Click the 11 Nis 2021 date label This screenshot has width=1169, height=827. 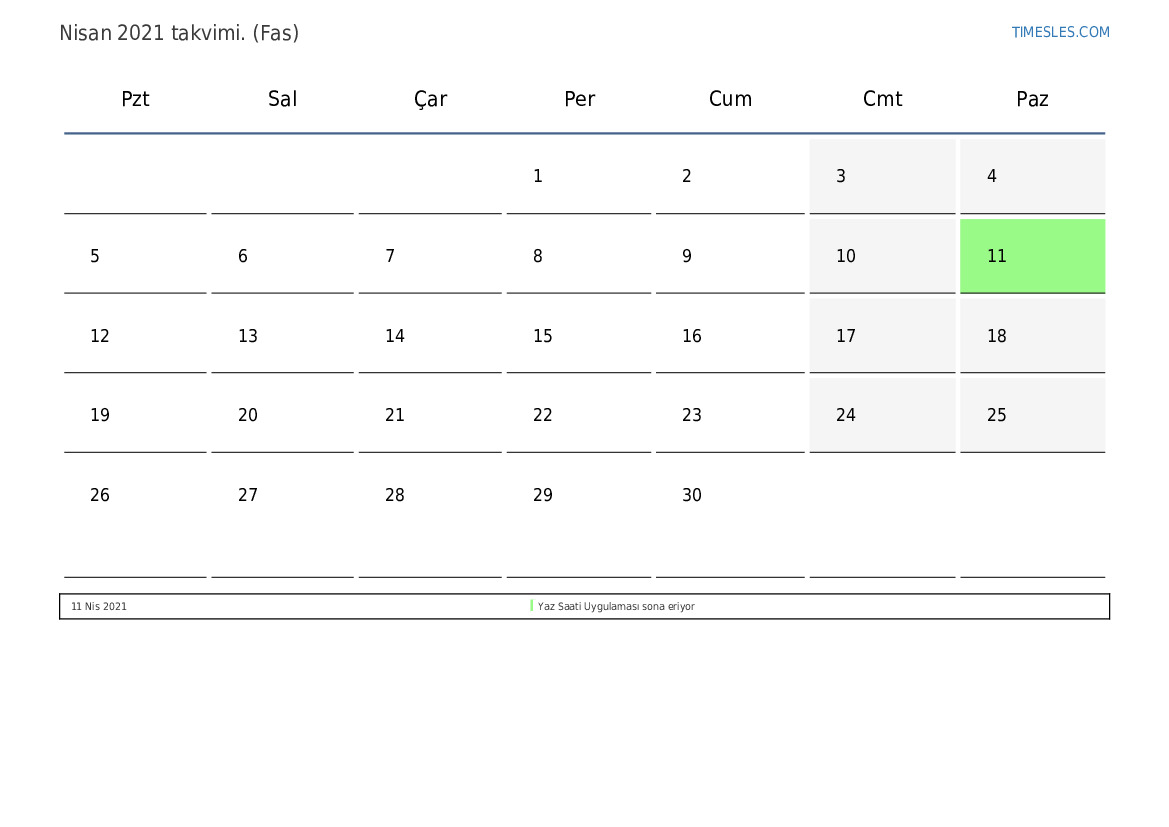98,606
